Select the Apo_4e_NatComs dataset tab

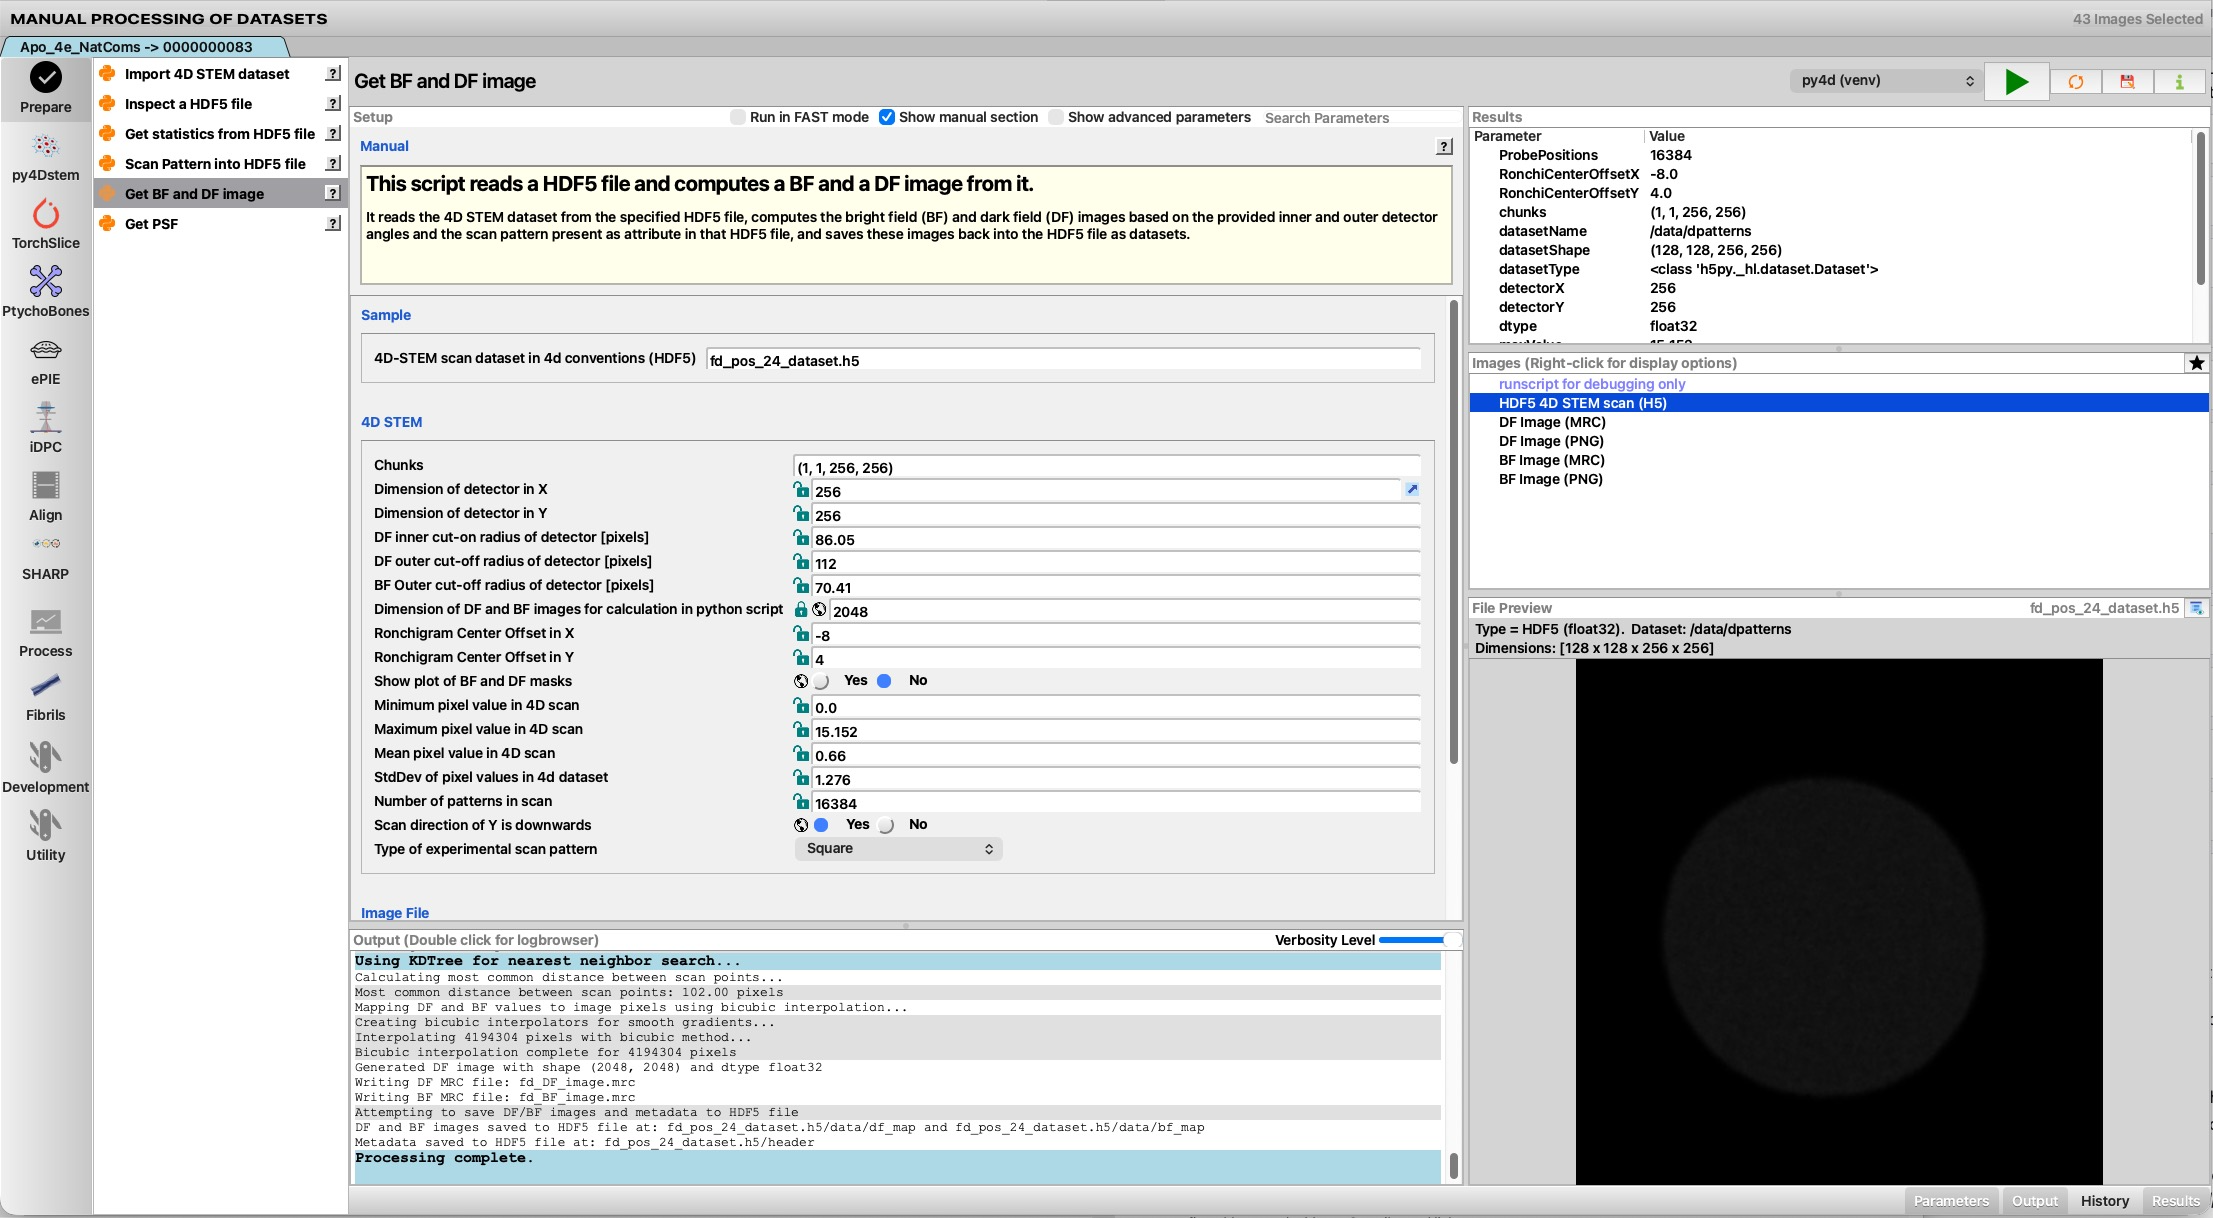pyautogui.click(x=146, y=47)
